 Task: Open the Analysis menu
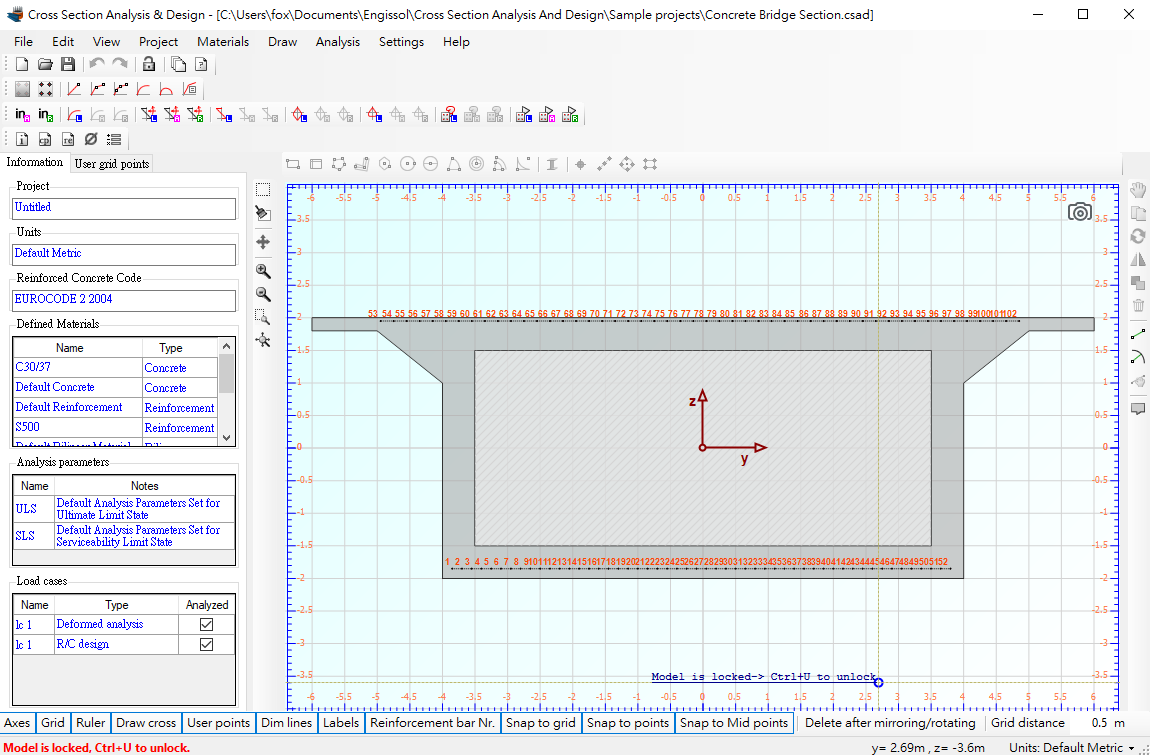click(x=337, y=42)
